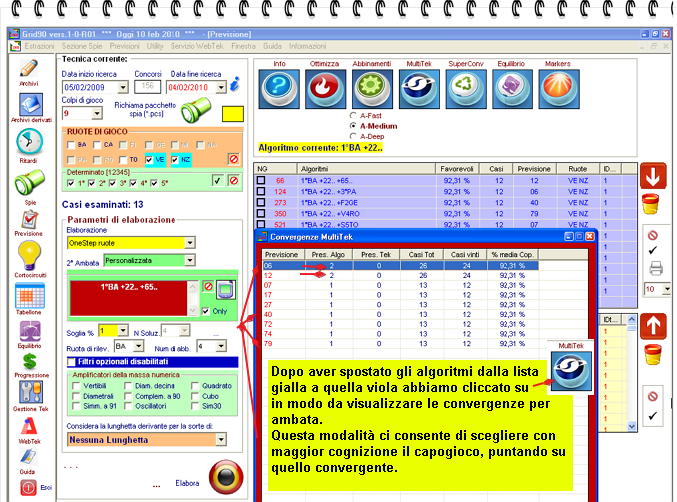Open the Ritardi clock icon
The height and width of the screenshot is (502, 677).
29,142
